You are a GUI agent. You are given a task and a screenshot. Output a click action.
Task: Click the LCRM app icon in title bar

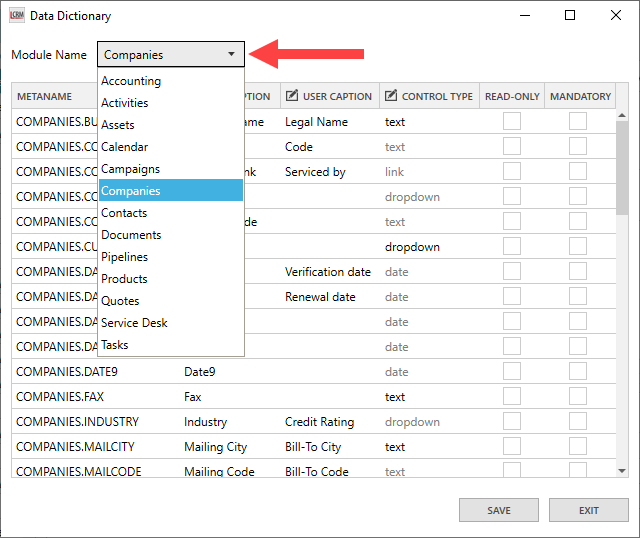(16, 16)
